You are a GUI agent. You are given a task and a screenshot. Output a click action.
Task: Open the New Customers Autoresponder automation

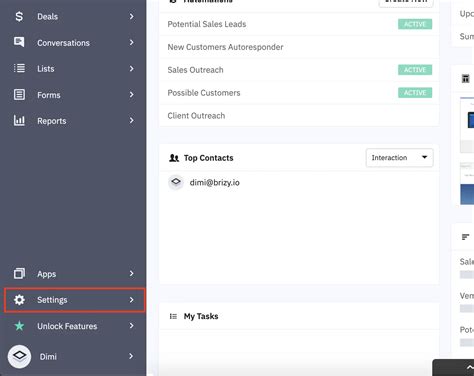tap(225, 47)
